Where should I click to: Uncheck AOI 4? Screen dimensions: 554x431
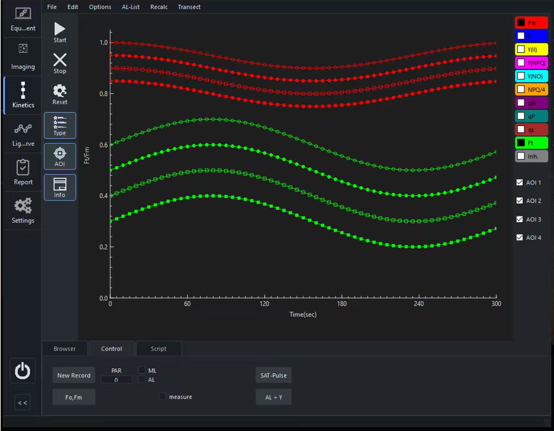pos(519,237)
